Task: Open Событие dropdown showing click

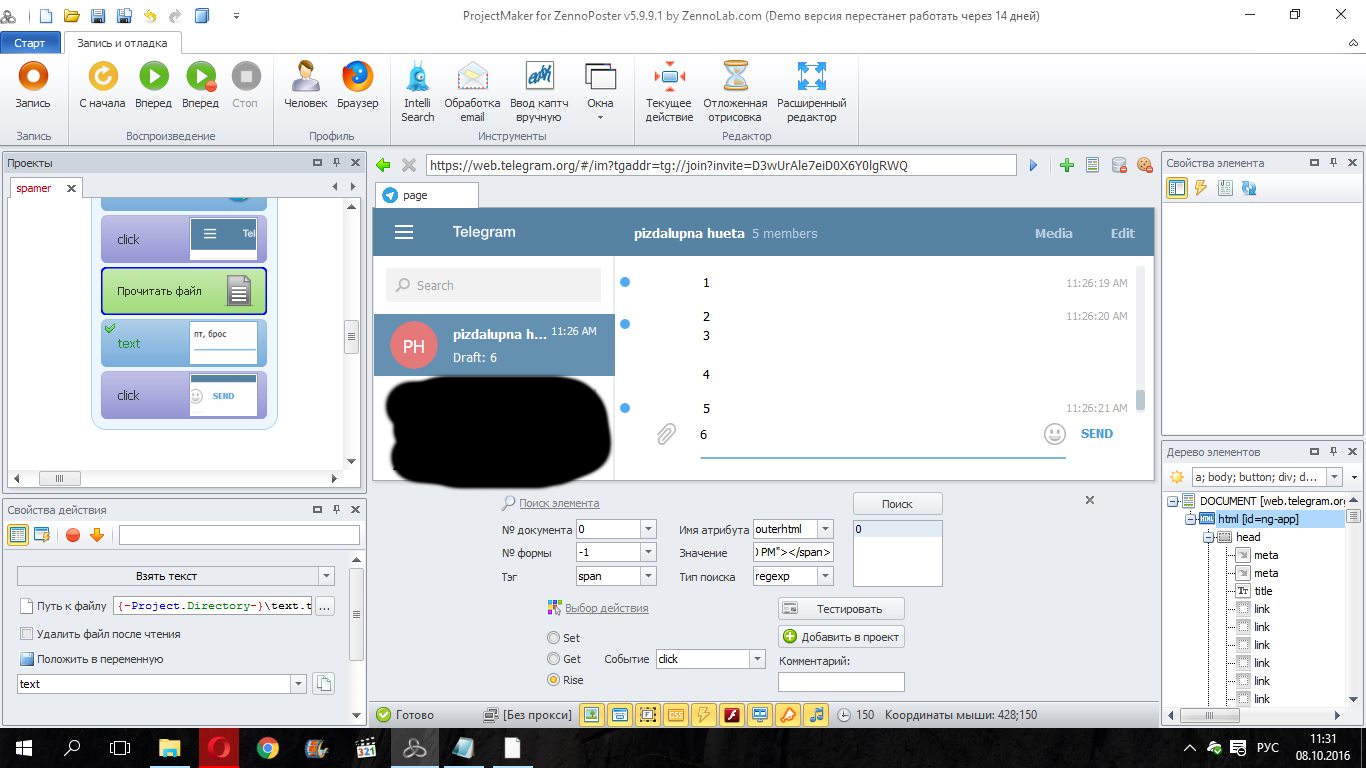Action: [x=757, y=659]
